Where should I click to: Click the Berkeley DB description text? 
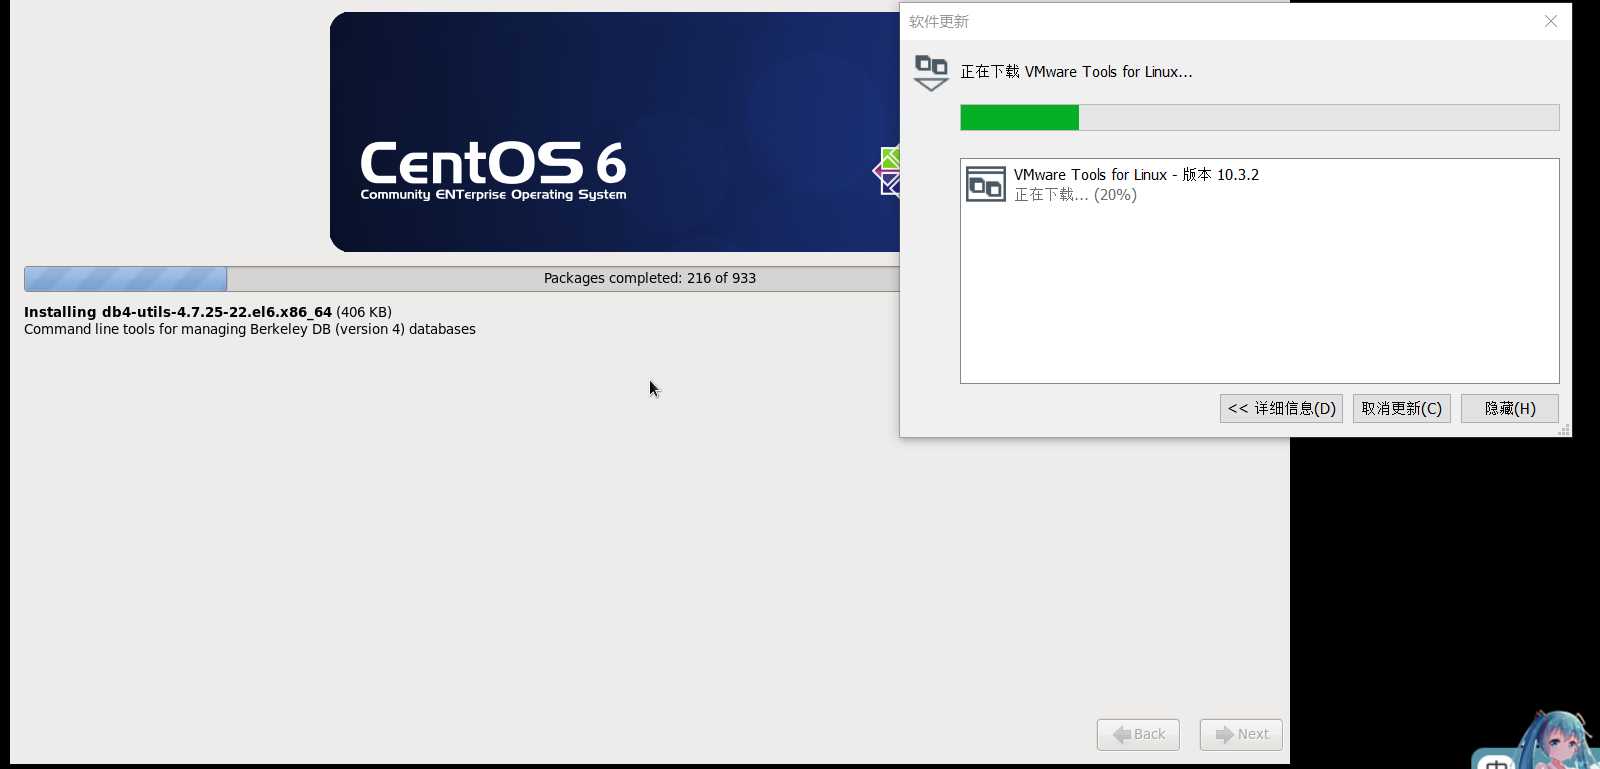[x=250, y=329]
